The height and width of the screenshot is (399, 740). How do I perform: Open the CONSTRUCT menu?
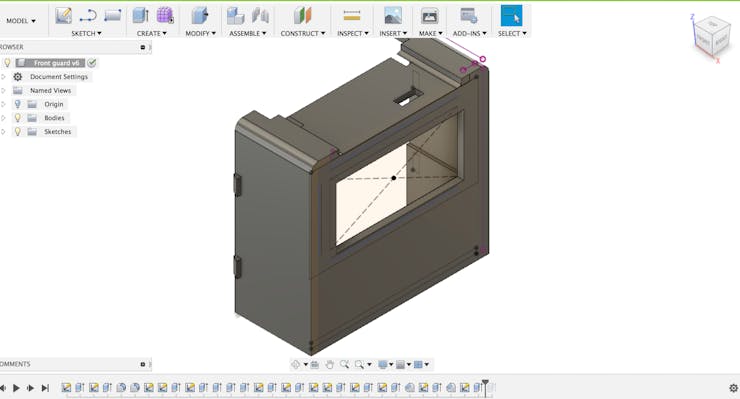(303, 34)
